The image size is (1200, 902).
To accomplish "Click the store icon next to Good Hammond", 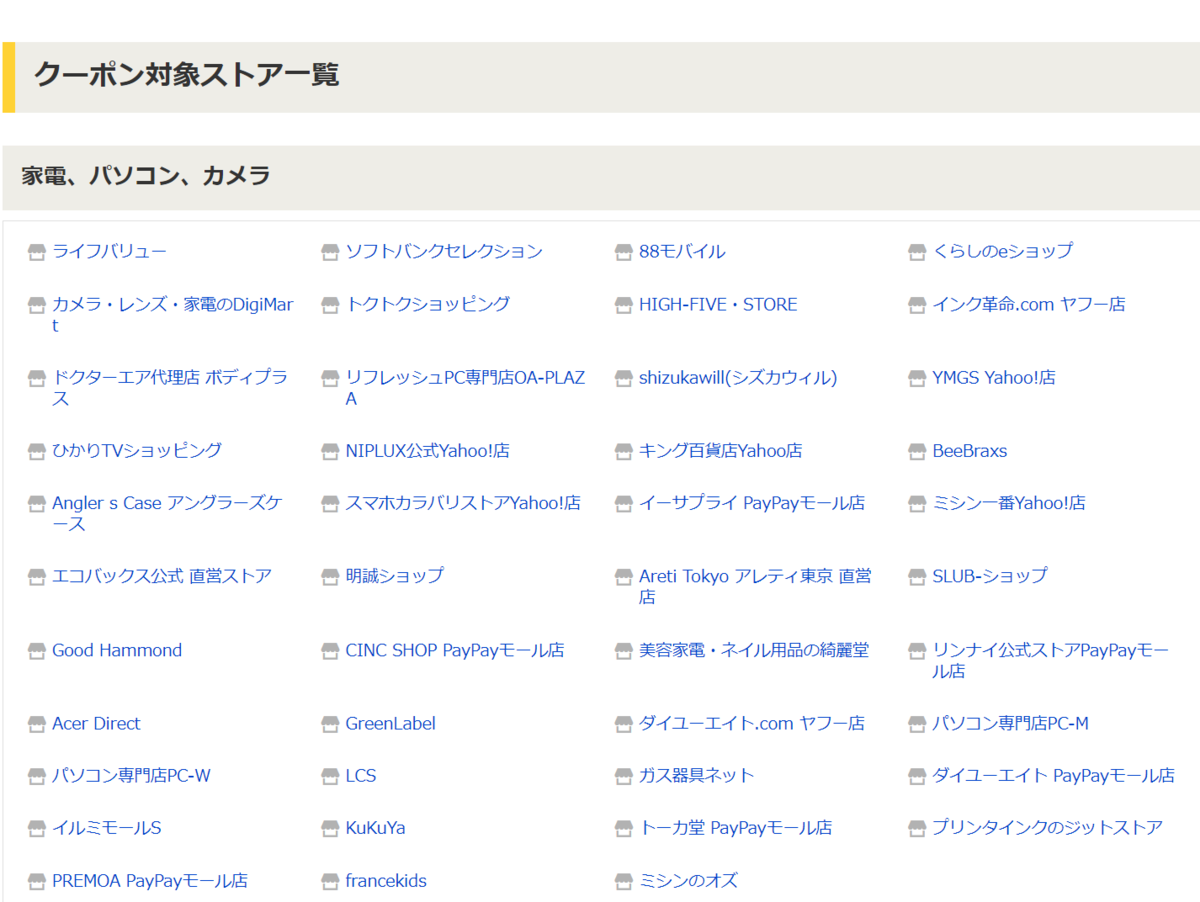I will tap(37, 651).
